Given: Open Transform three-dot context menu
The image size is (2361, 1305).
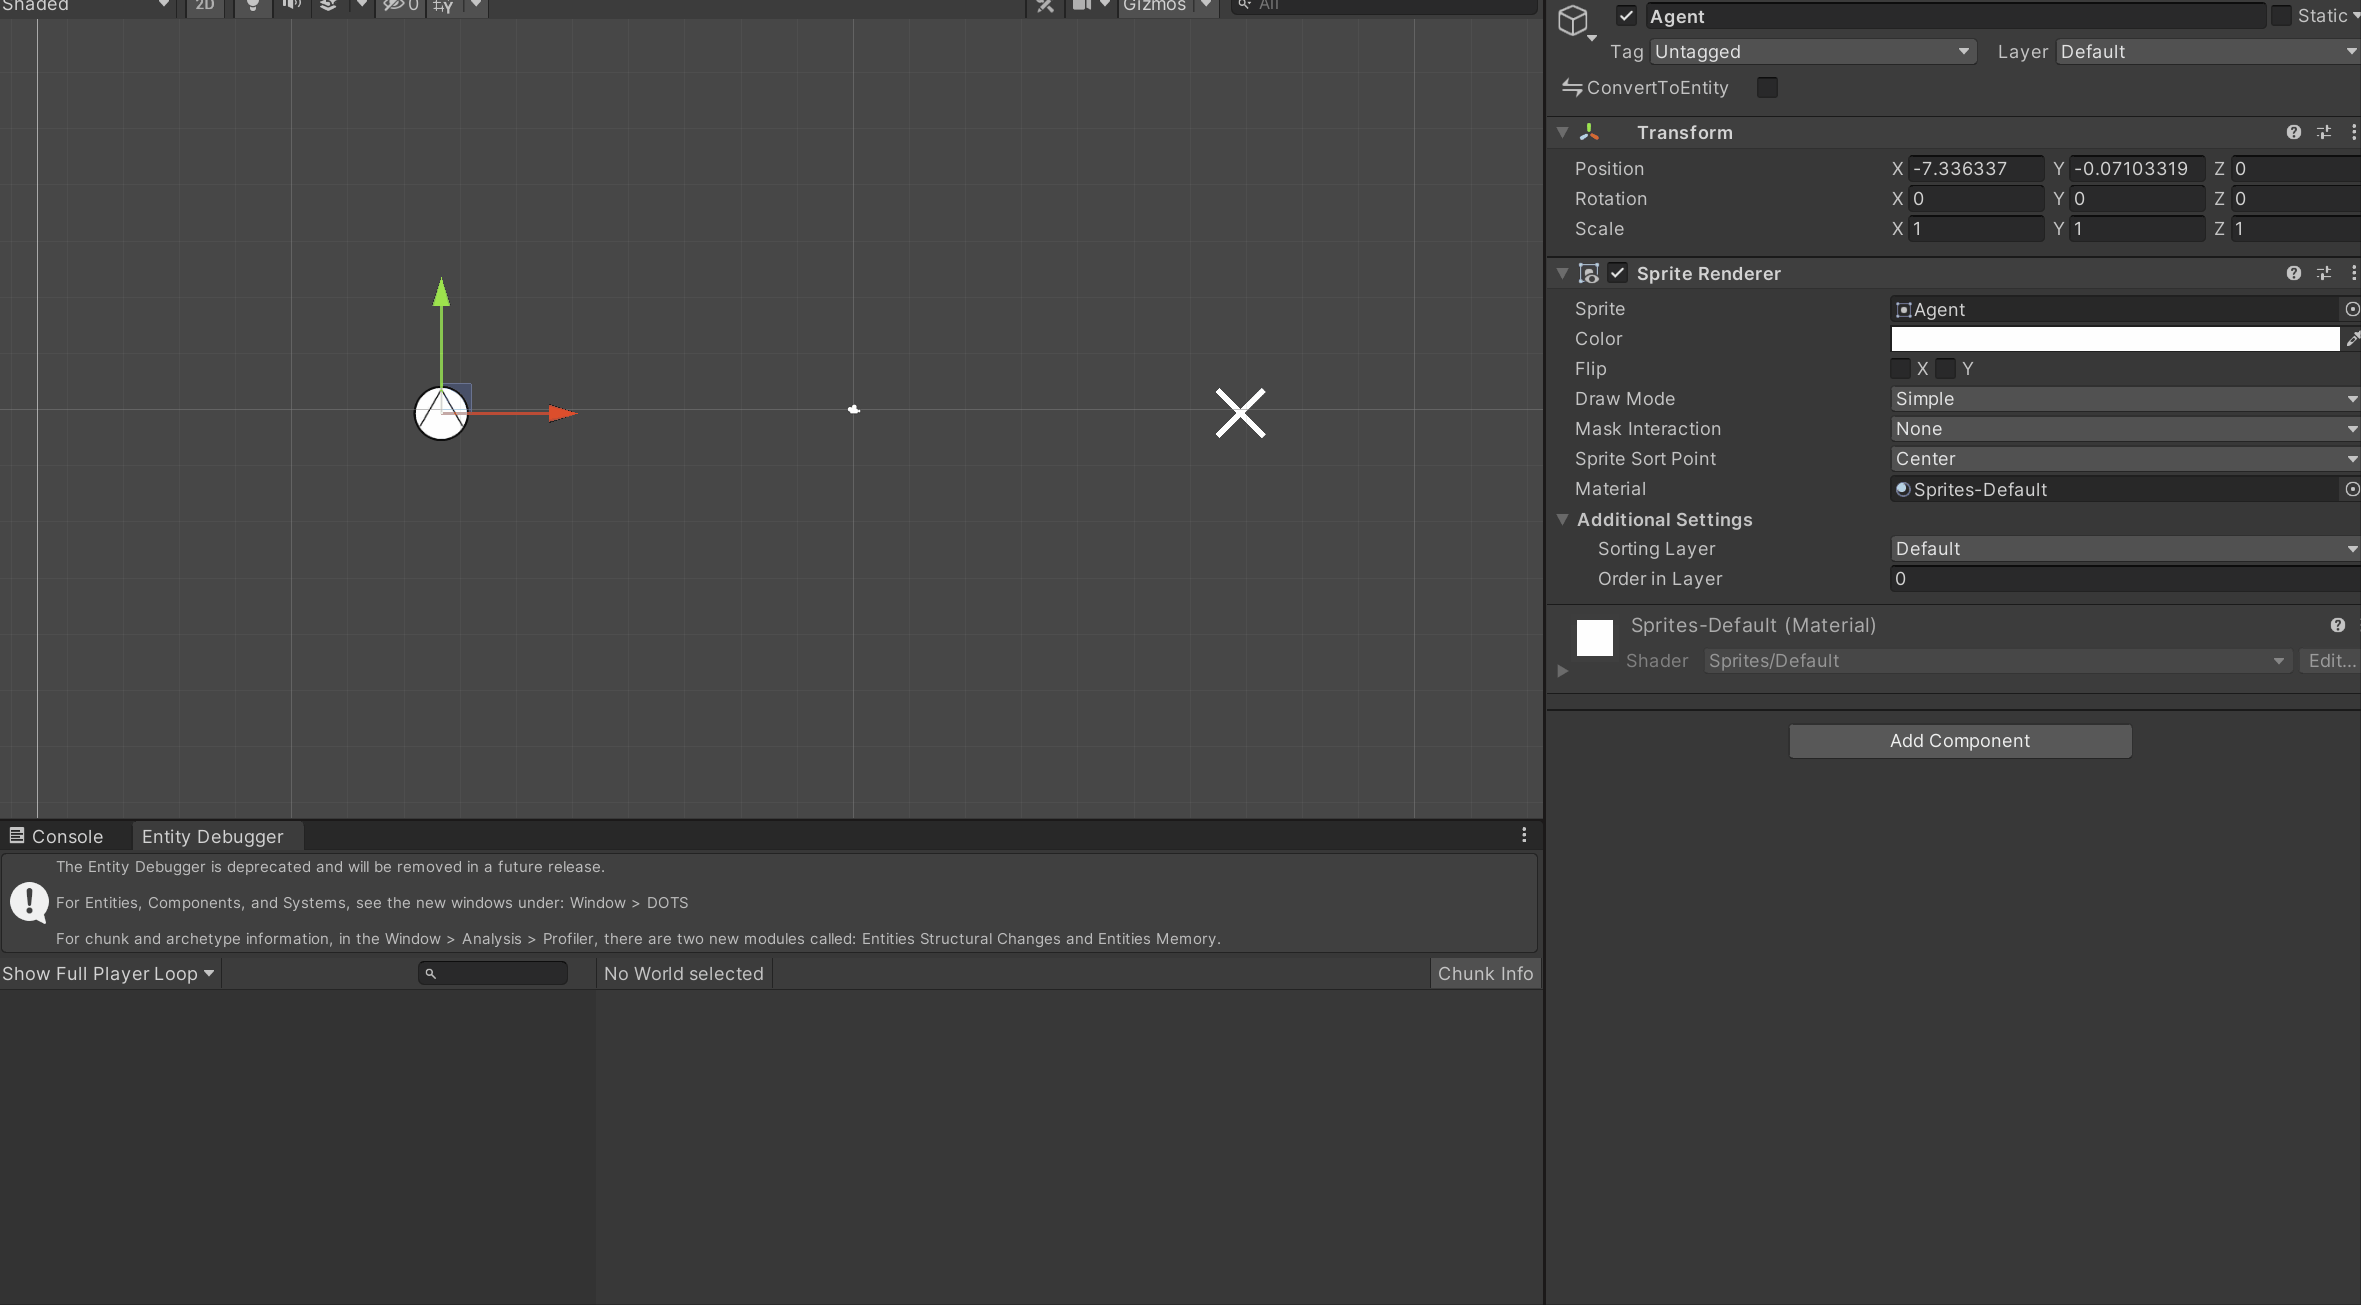Looking at the screenshot, I should click(x=2353, y=132).
